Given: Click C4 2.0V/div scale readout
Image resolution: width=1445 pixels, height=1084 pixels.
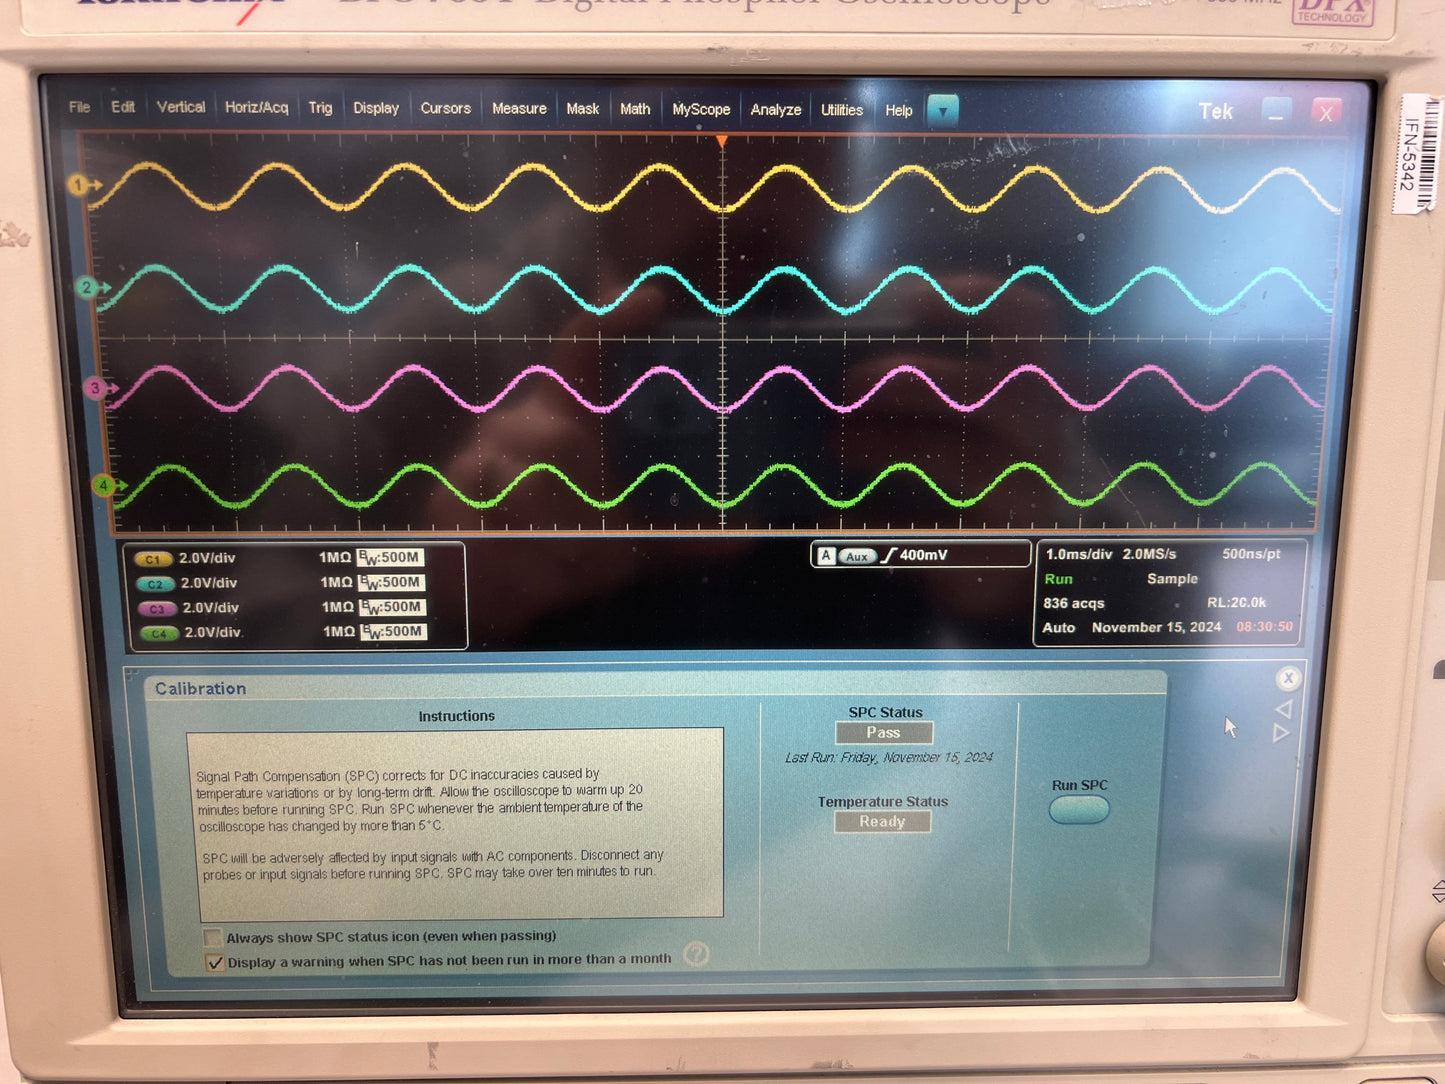Looking at the screenshot, I should (x=213, y=633).
